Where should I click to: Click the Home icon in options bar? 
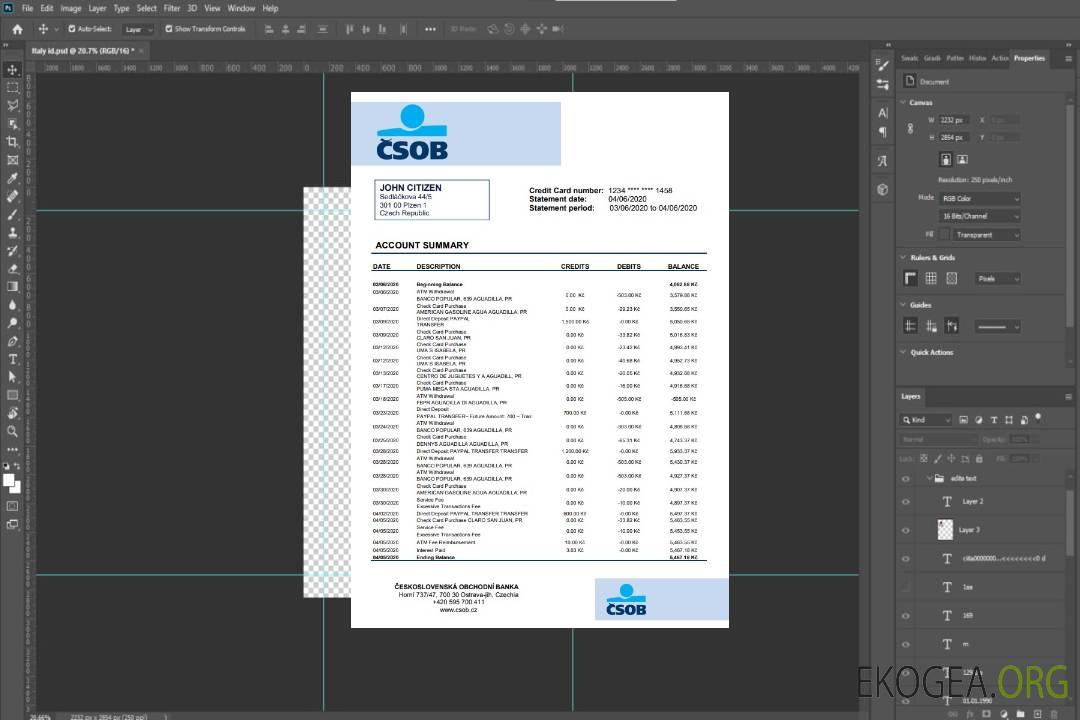coord(17,29)
